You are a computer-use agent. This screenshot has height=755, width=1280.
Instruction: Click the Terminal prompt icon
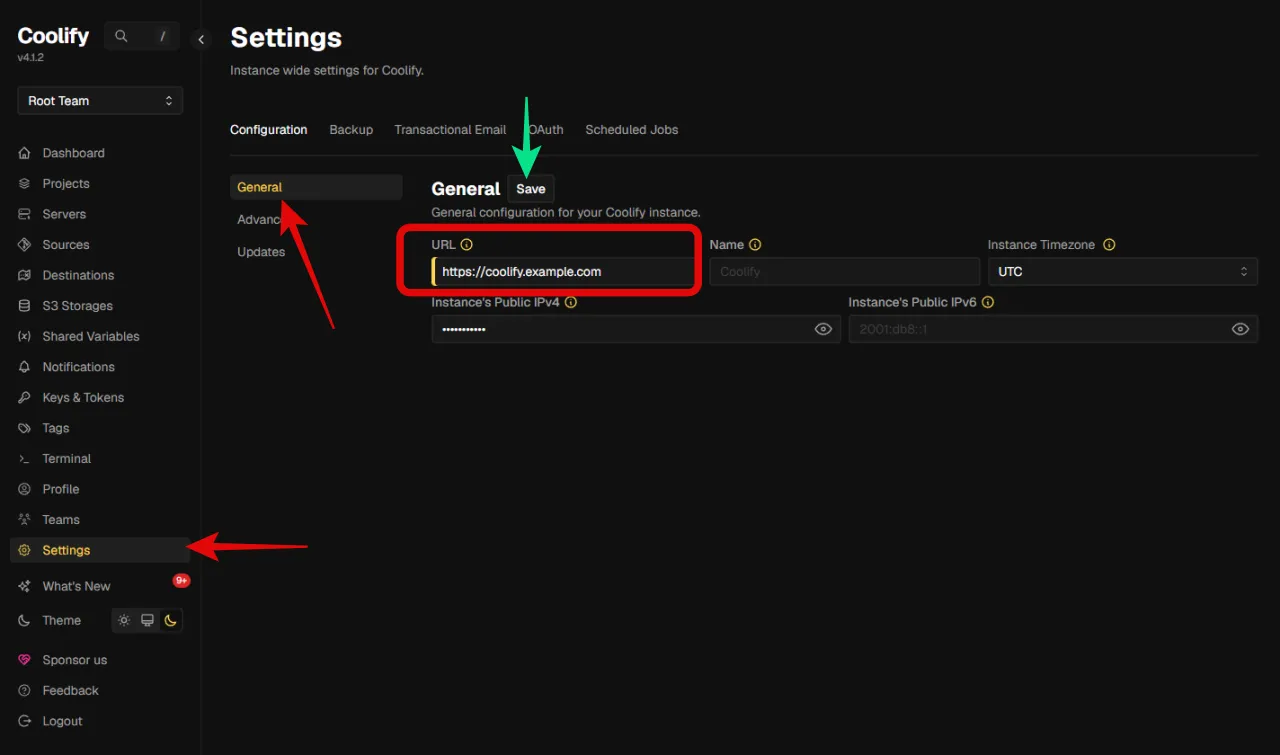coord(24,459)
